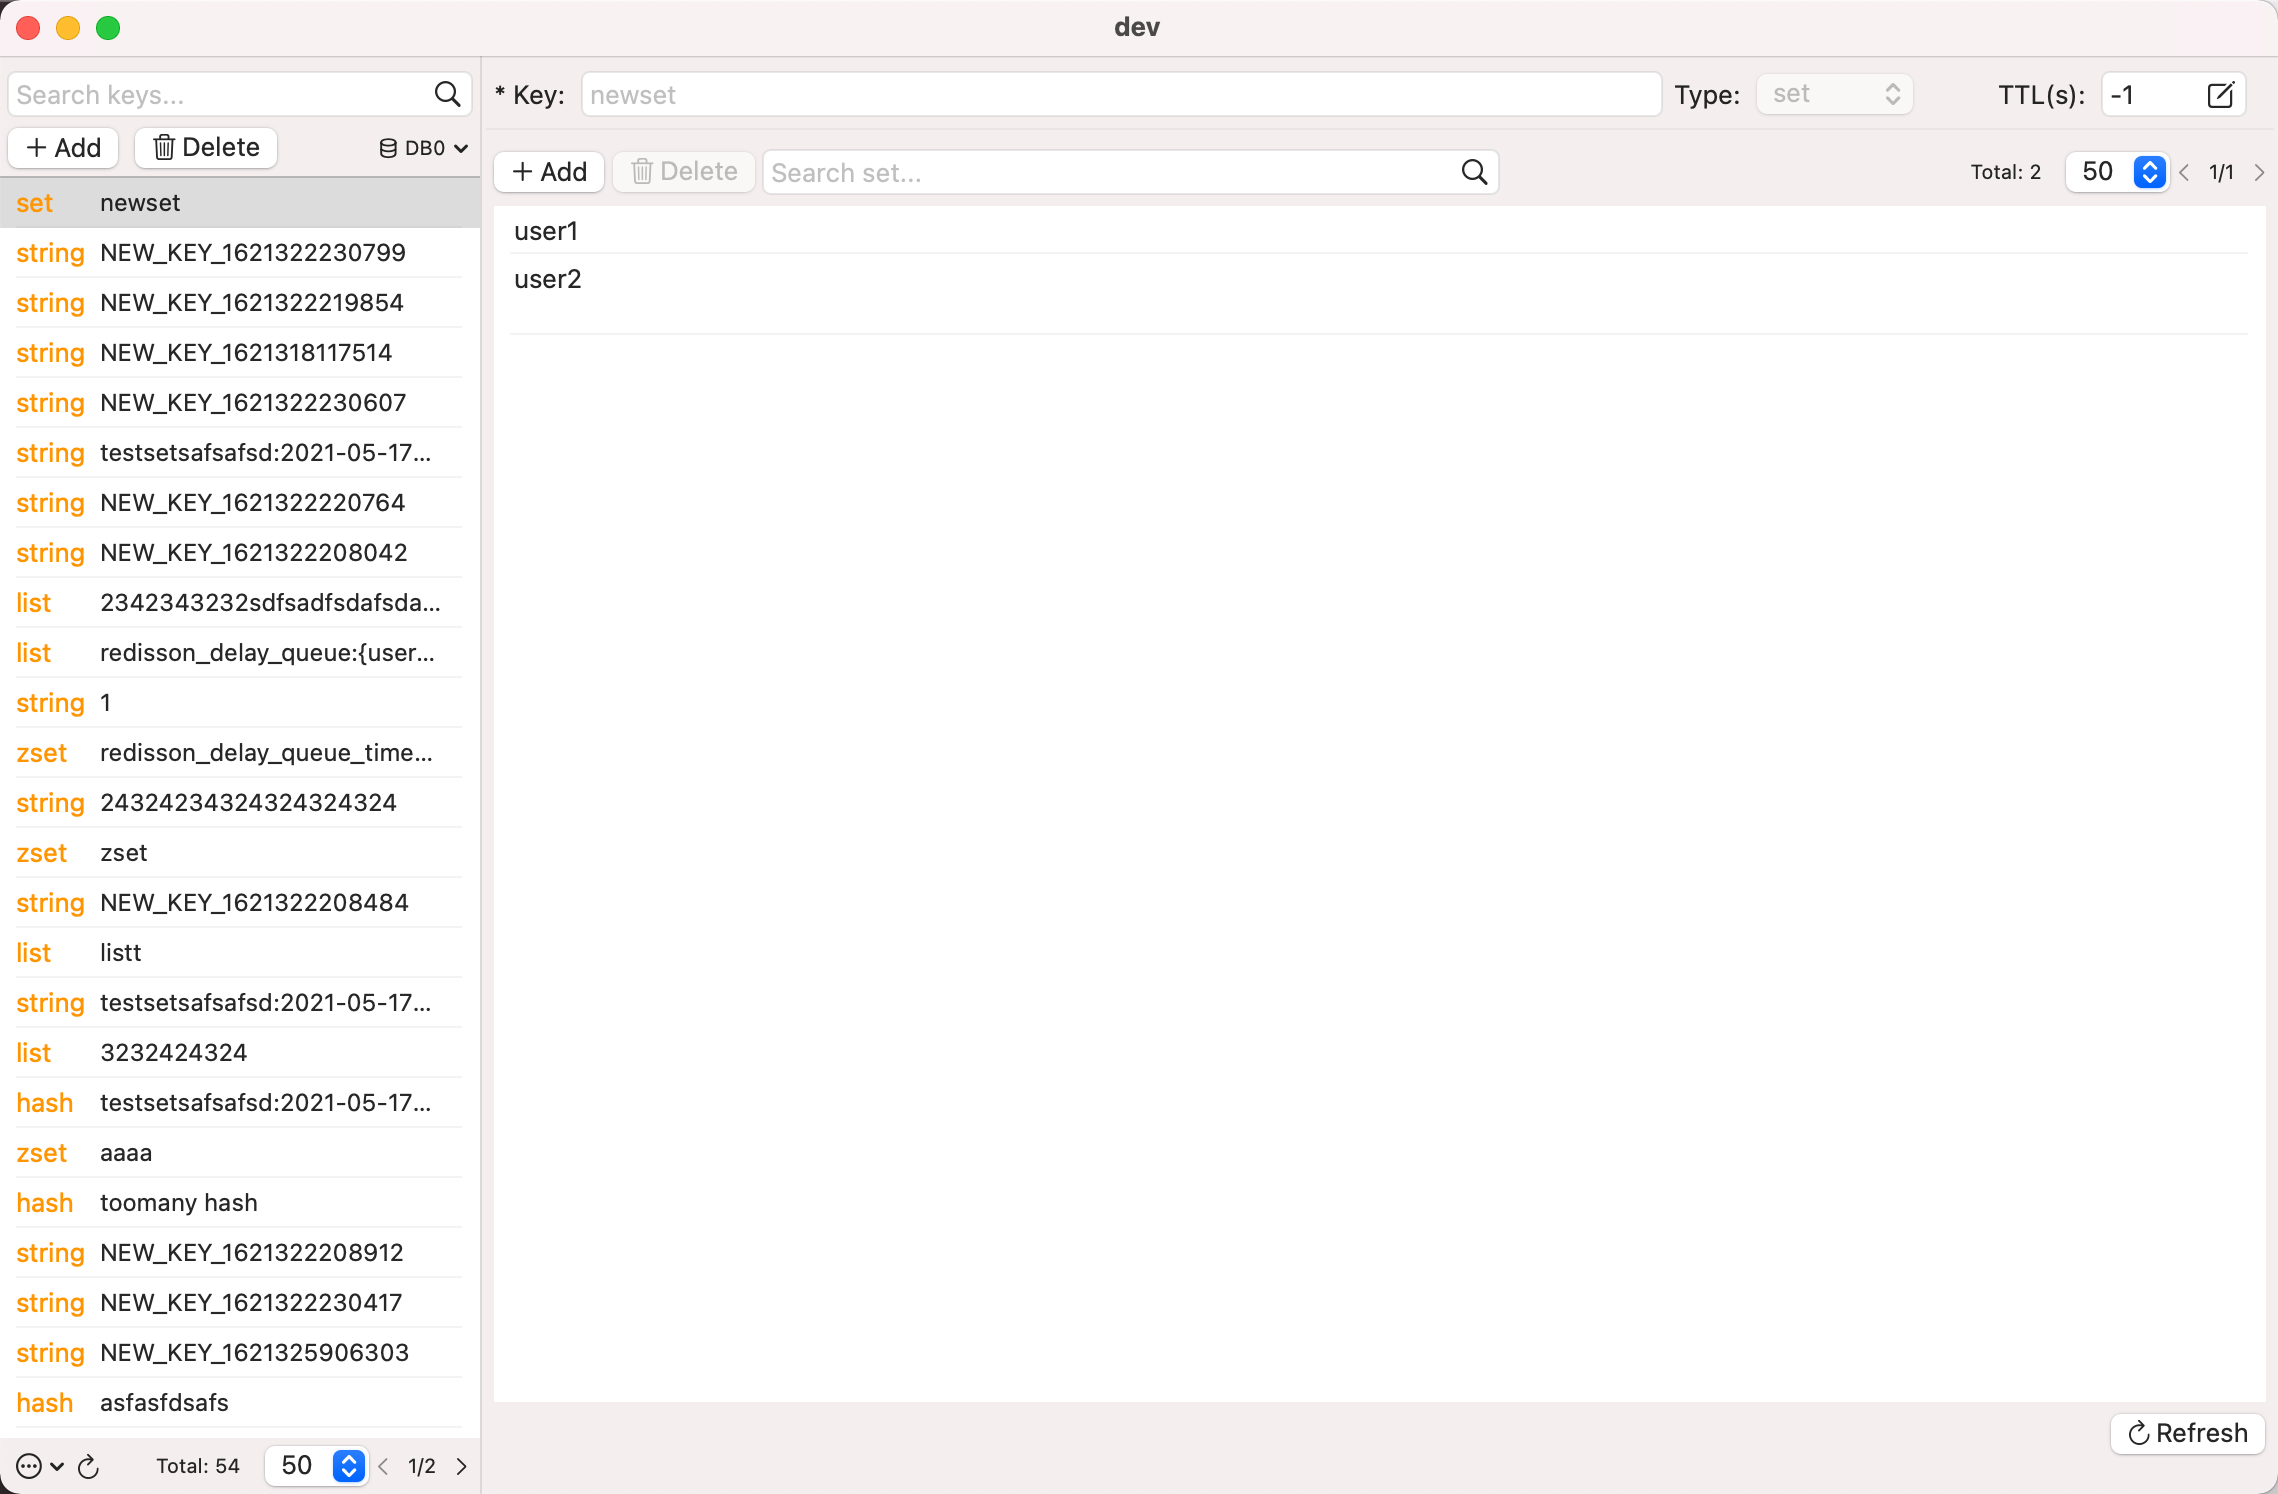Click the edit TTL pencil icon
This screenshot has height=1494, width=2278.
pyautogui.click(x=2220, y=95)
